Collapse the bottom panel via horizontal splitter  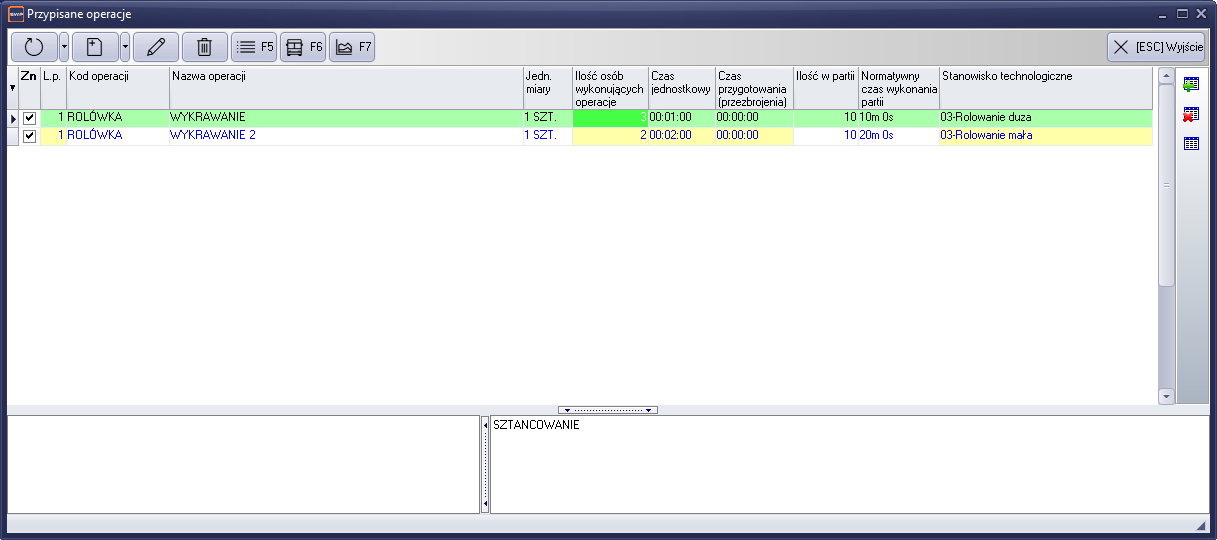pyautogui.click(x=608, y=410)
